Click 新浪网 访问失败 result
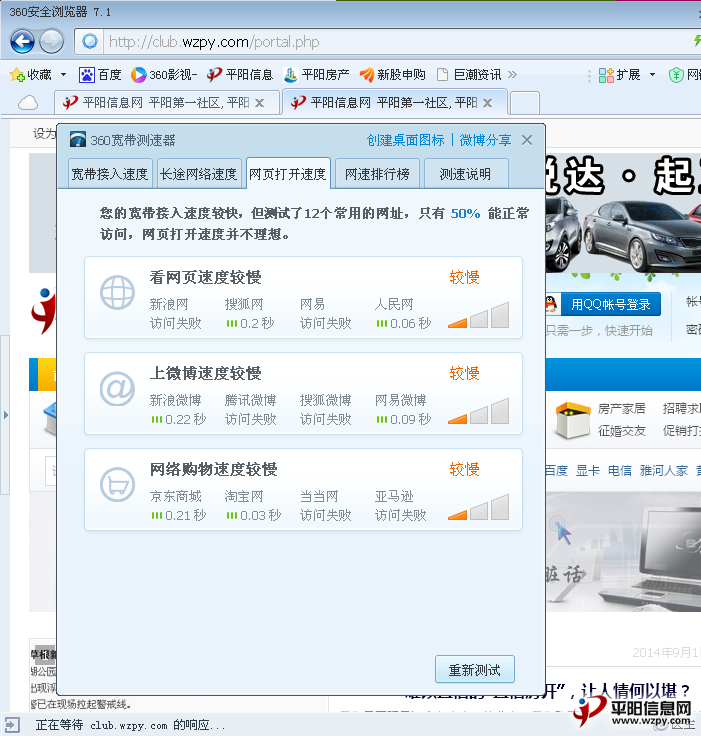701x736 pixels. 175,314
